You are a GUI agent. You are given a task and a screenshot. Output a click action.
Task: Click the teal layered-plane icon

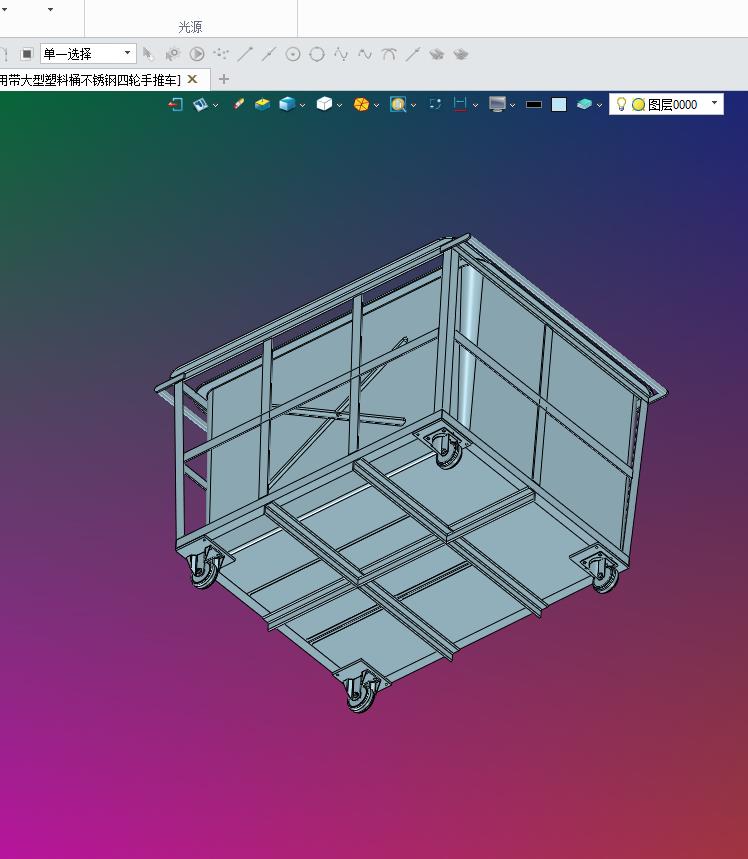point(584,104)
